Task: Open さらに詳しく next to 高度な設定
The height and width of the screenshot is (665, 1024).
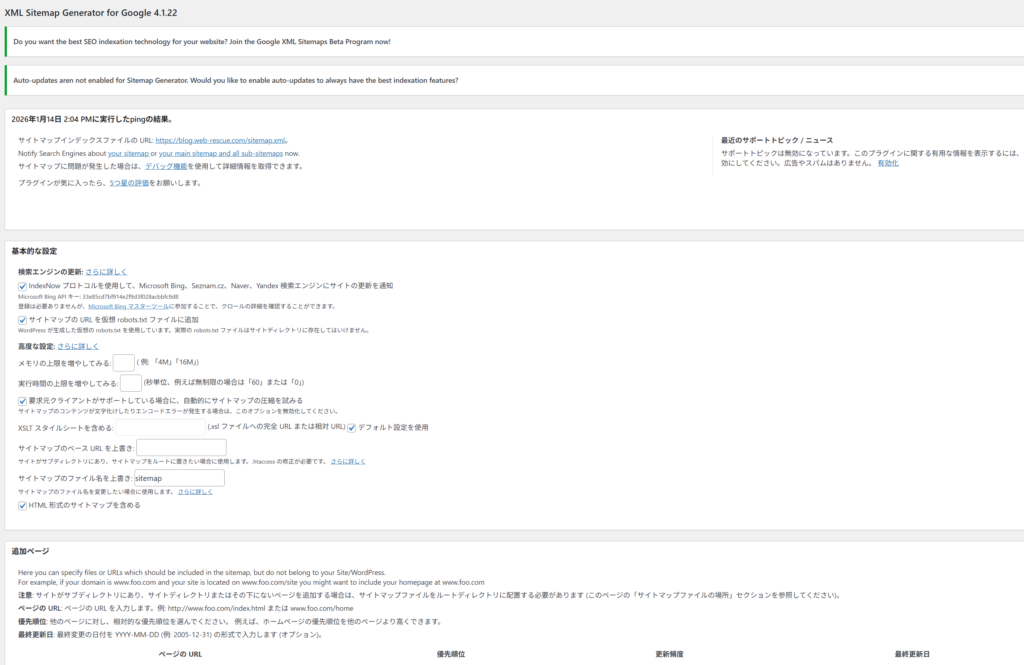Action: tap(78, 346)
